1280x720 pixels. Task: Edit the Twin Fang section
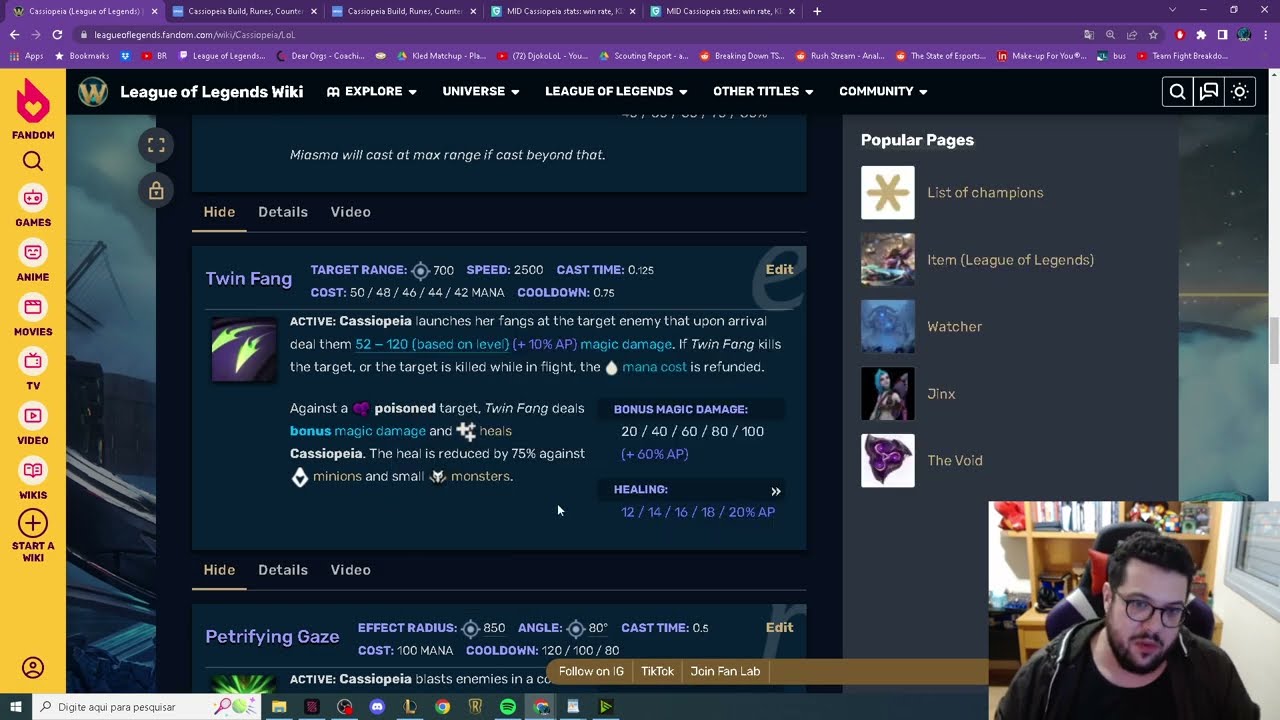point(779,269)
